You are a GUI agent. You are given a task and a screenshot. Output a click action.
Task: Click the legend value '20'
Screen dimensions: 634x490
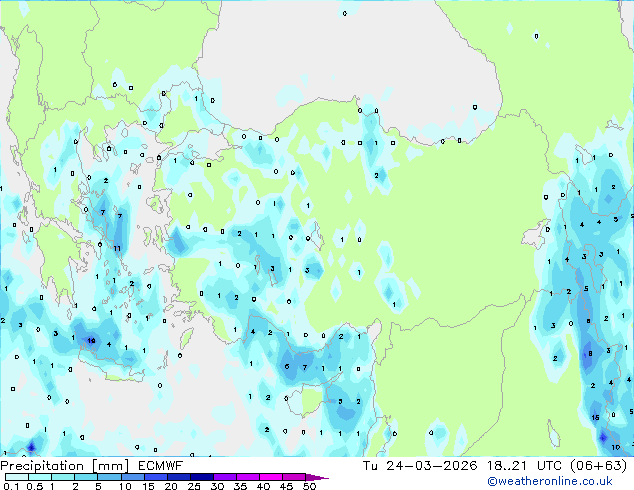tap(171, 486)
